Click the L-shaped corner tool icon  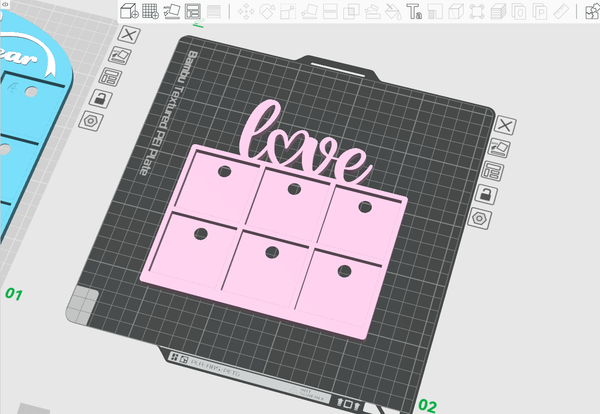click(435, 12)
